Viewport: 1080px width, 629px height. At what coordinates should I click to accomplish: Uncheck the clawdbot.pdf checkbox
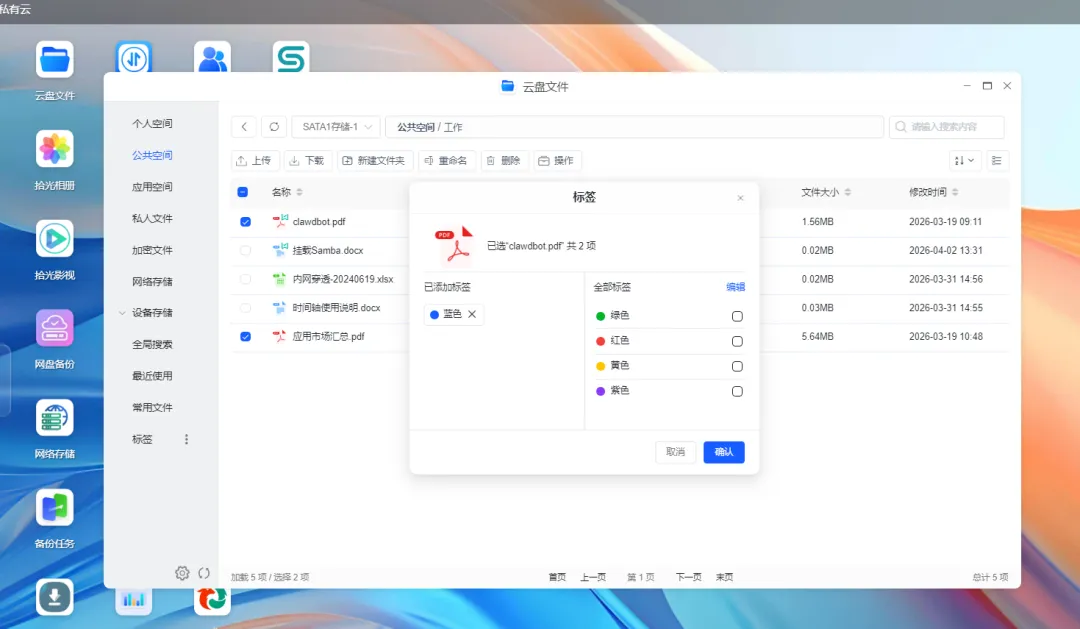coord(245,222)
